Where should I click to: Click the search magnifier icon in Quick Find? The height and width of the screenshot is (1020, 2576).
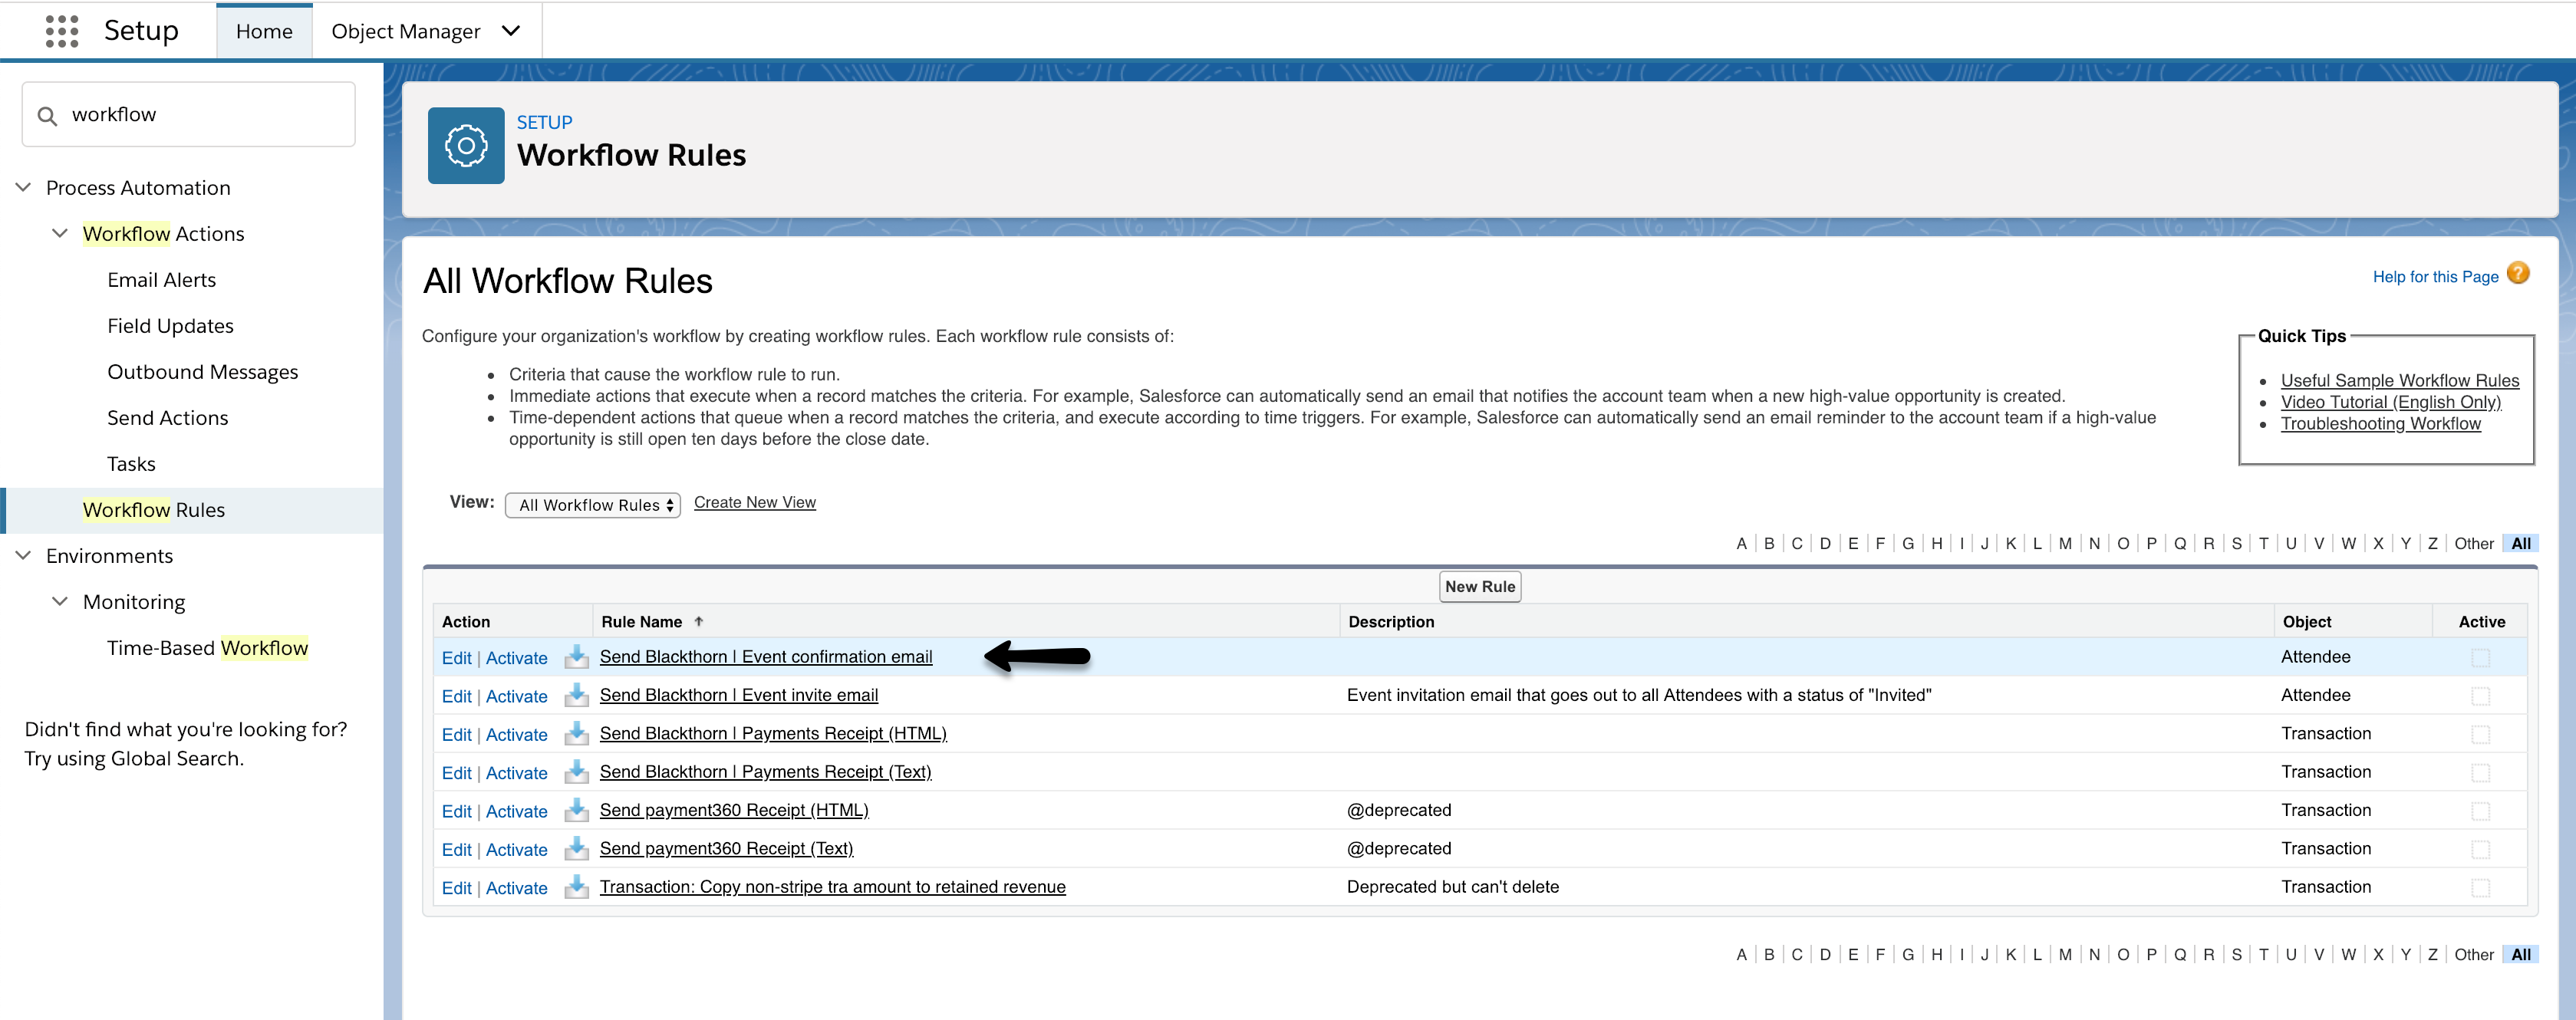[x=47, y=116]
